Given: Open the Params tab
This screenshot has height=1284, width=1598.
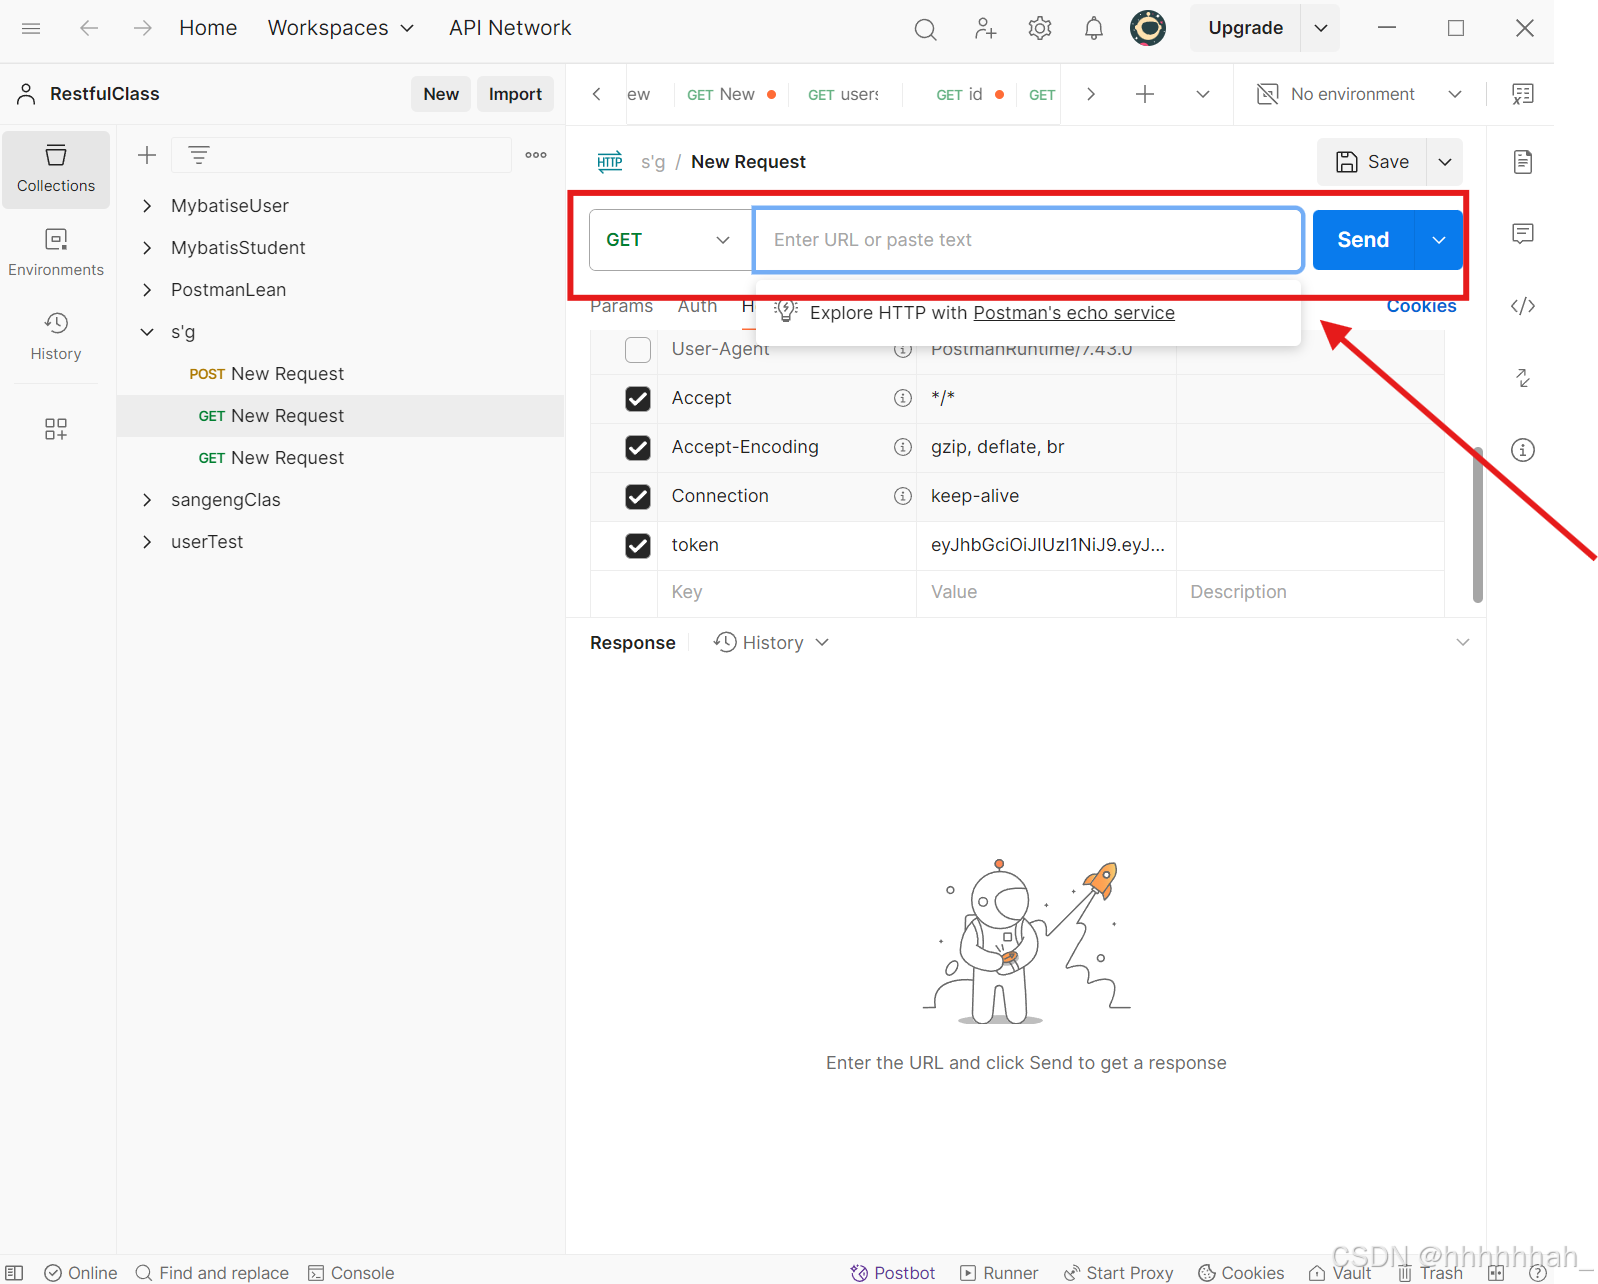Looking at the screenshot, I should coord(621,306).
